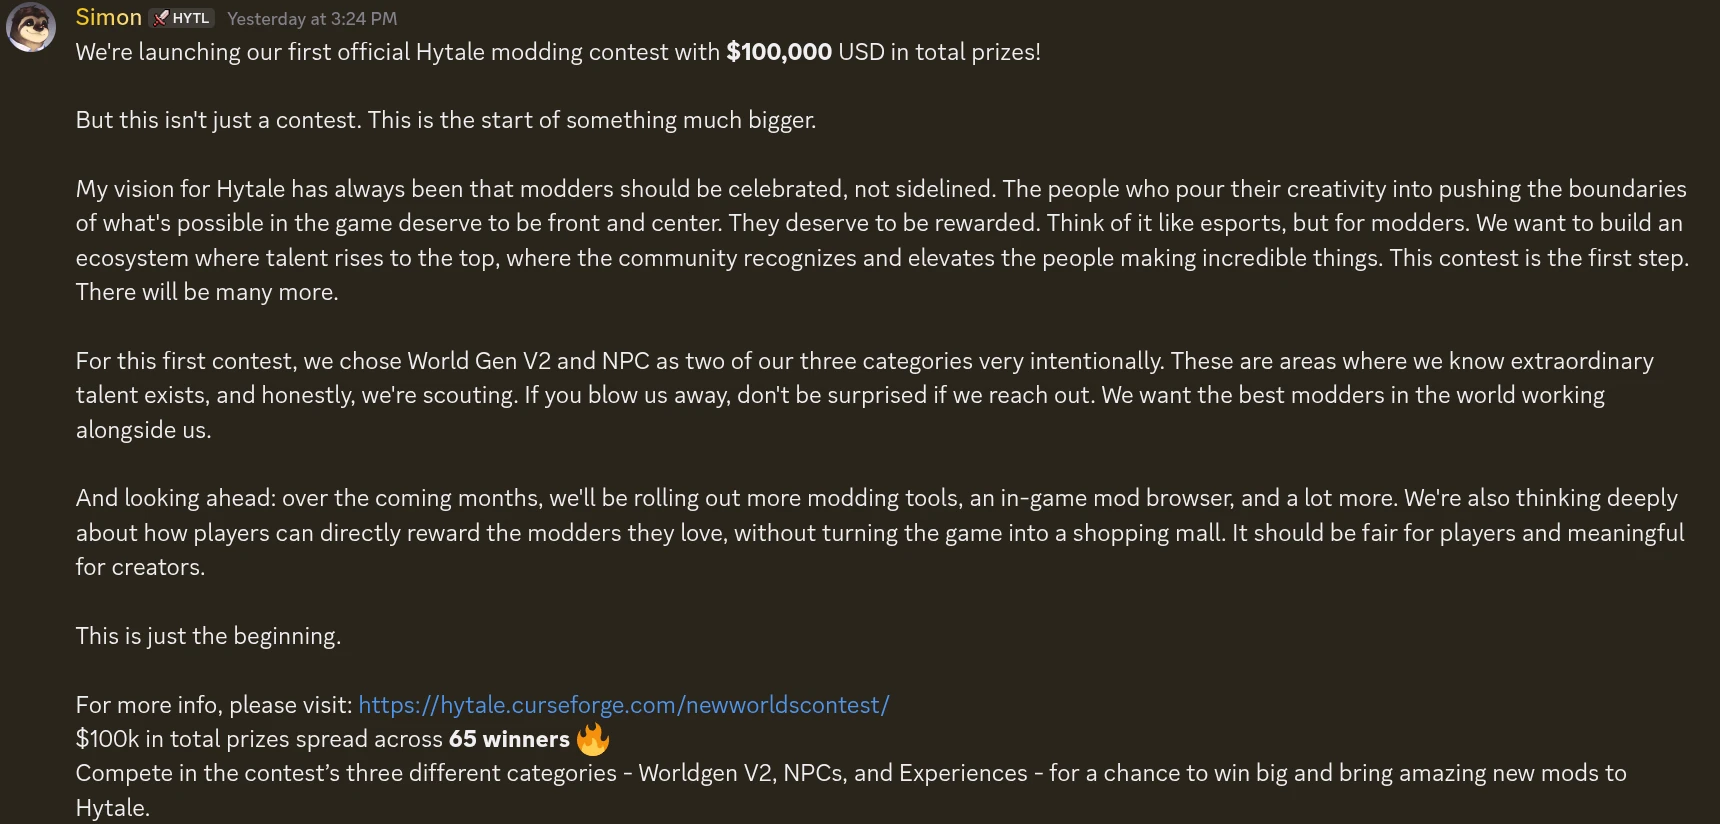Click the phrase This is just the beginning
Image resolution: width=1720 pixels, height=824 pixels.
click(207, 636)
